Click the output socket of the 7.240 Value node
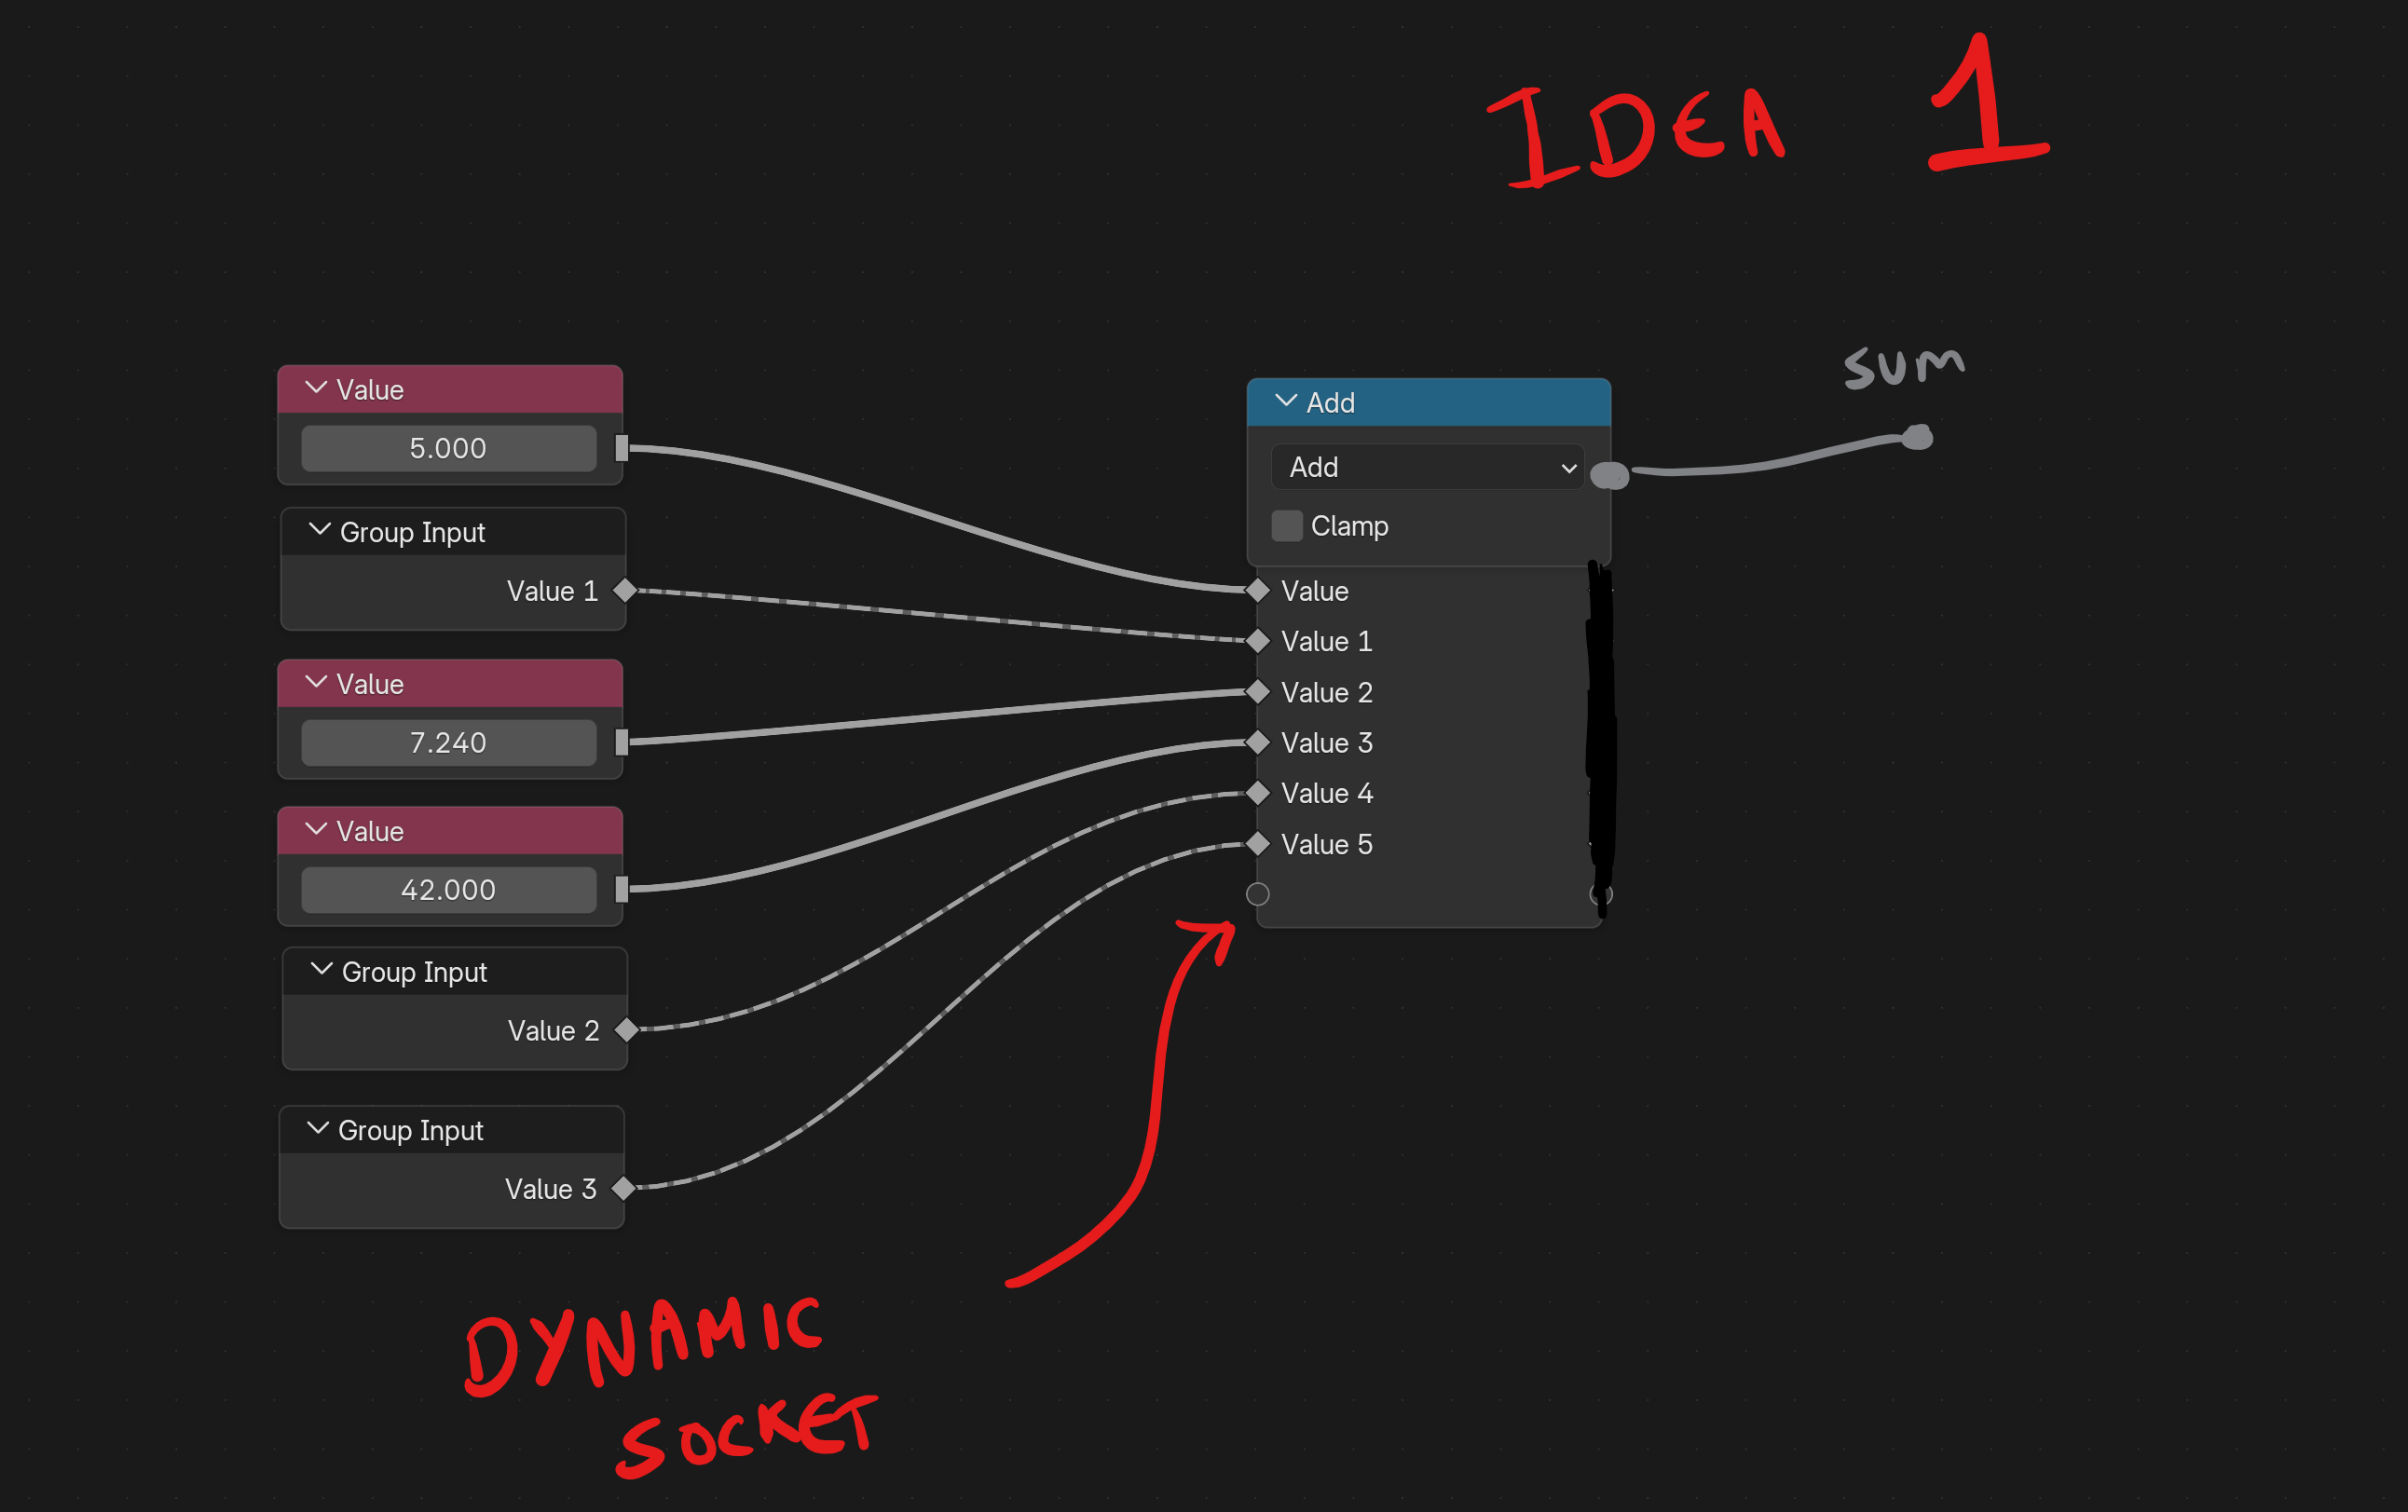 coord(622,743)
